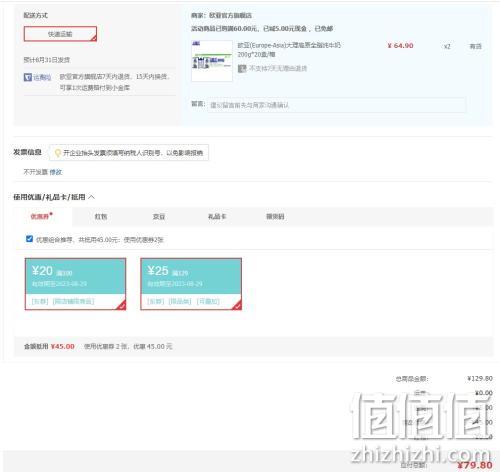Open the milk product thumbnail image
The image size is (500, 472).
tap(212, 61)
